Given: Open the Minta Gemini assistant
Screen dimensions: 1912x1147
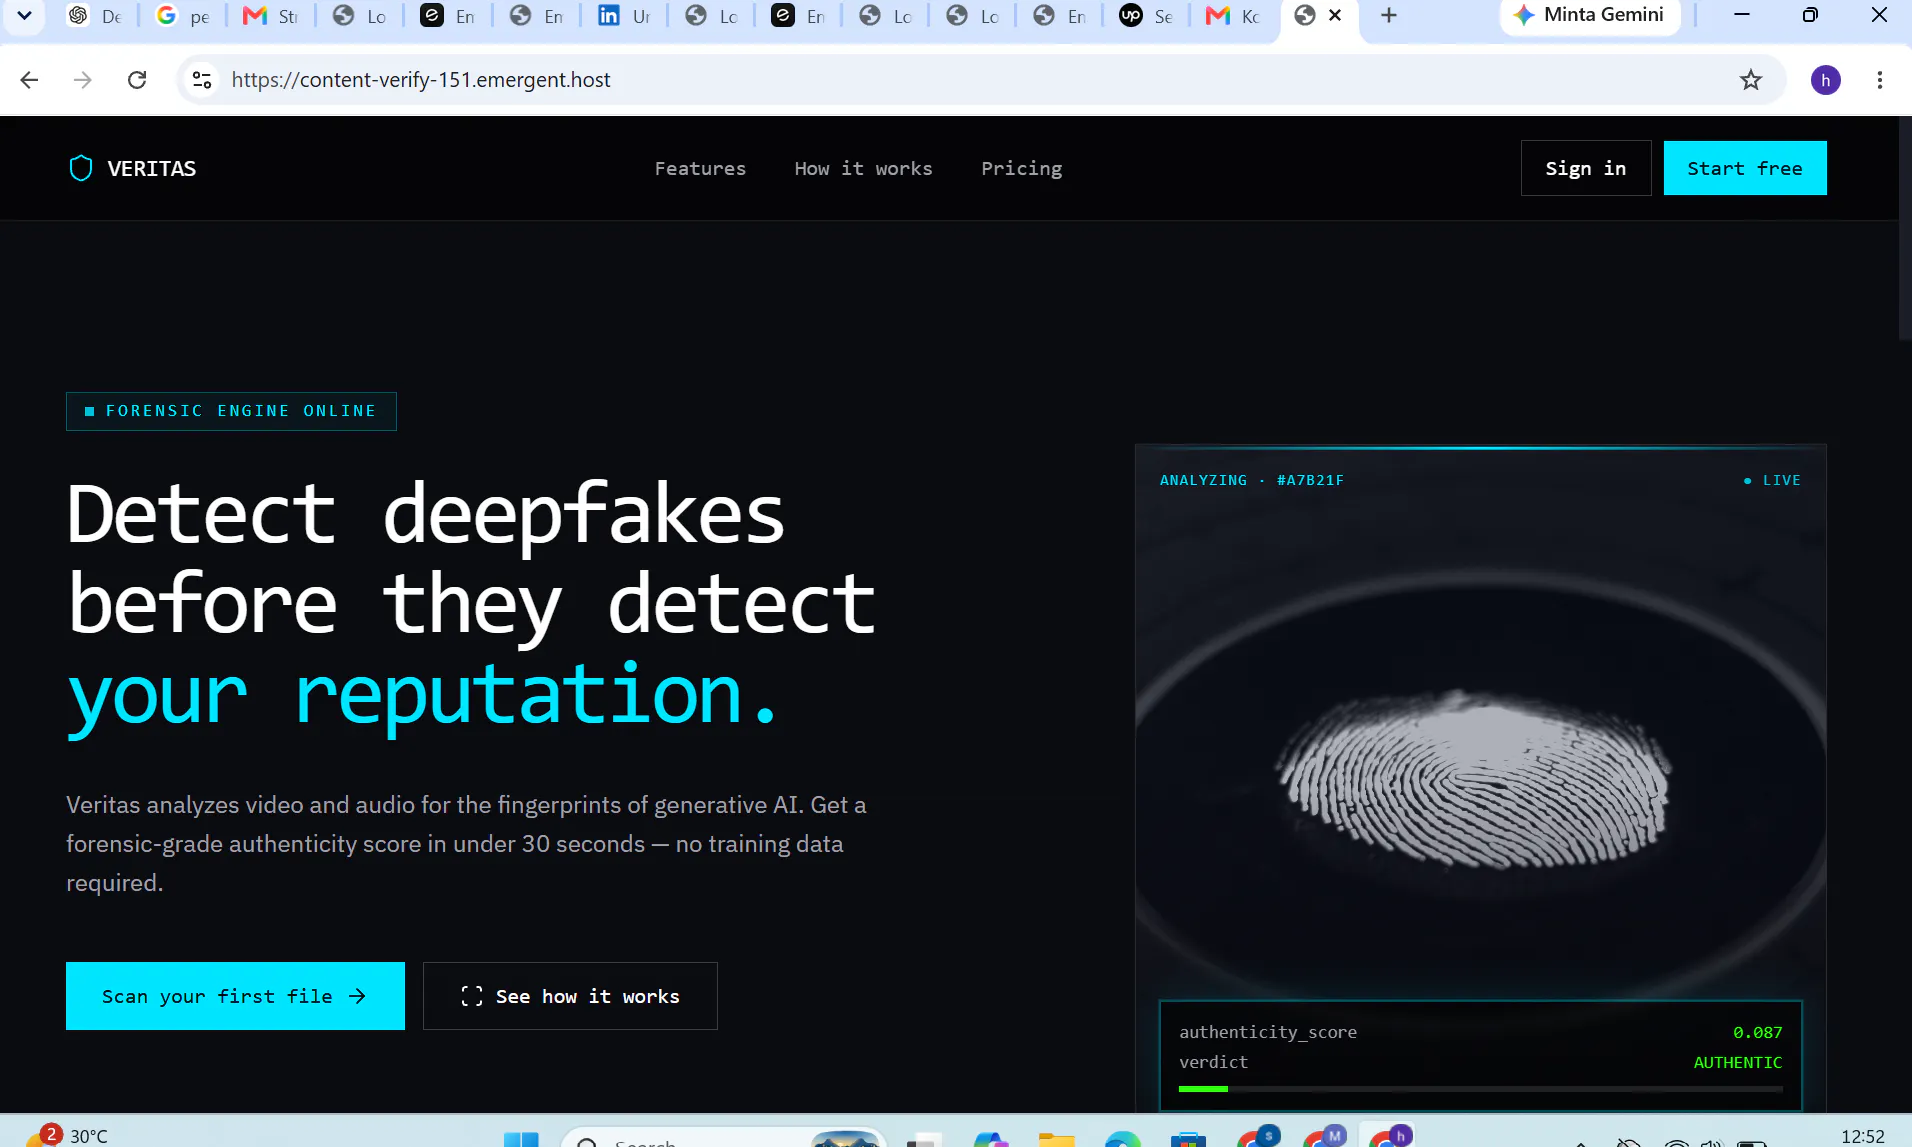Looking at the screenshot, I should click(x=1590, y=16).
